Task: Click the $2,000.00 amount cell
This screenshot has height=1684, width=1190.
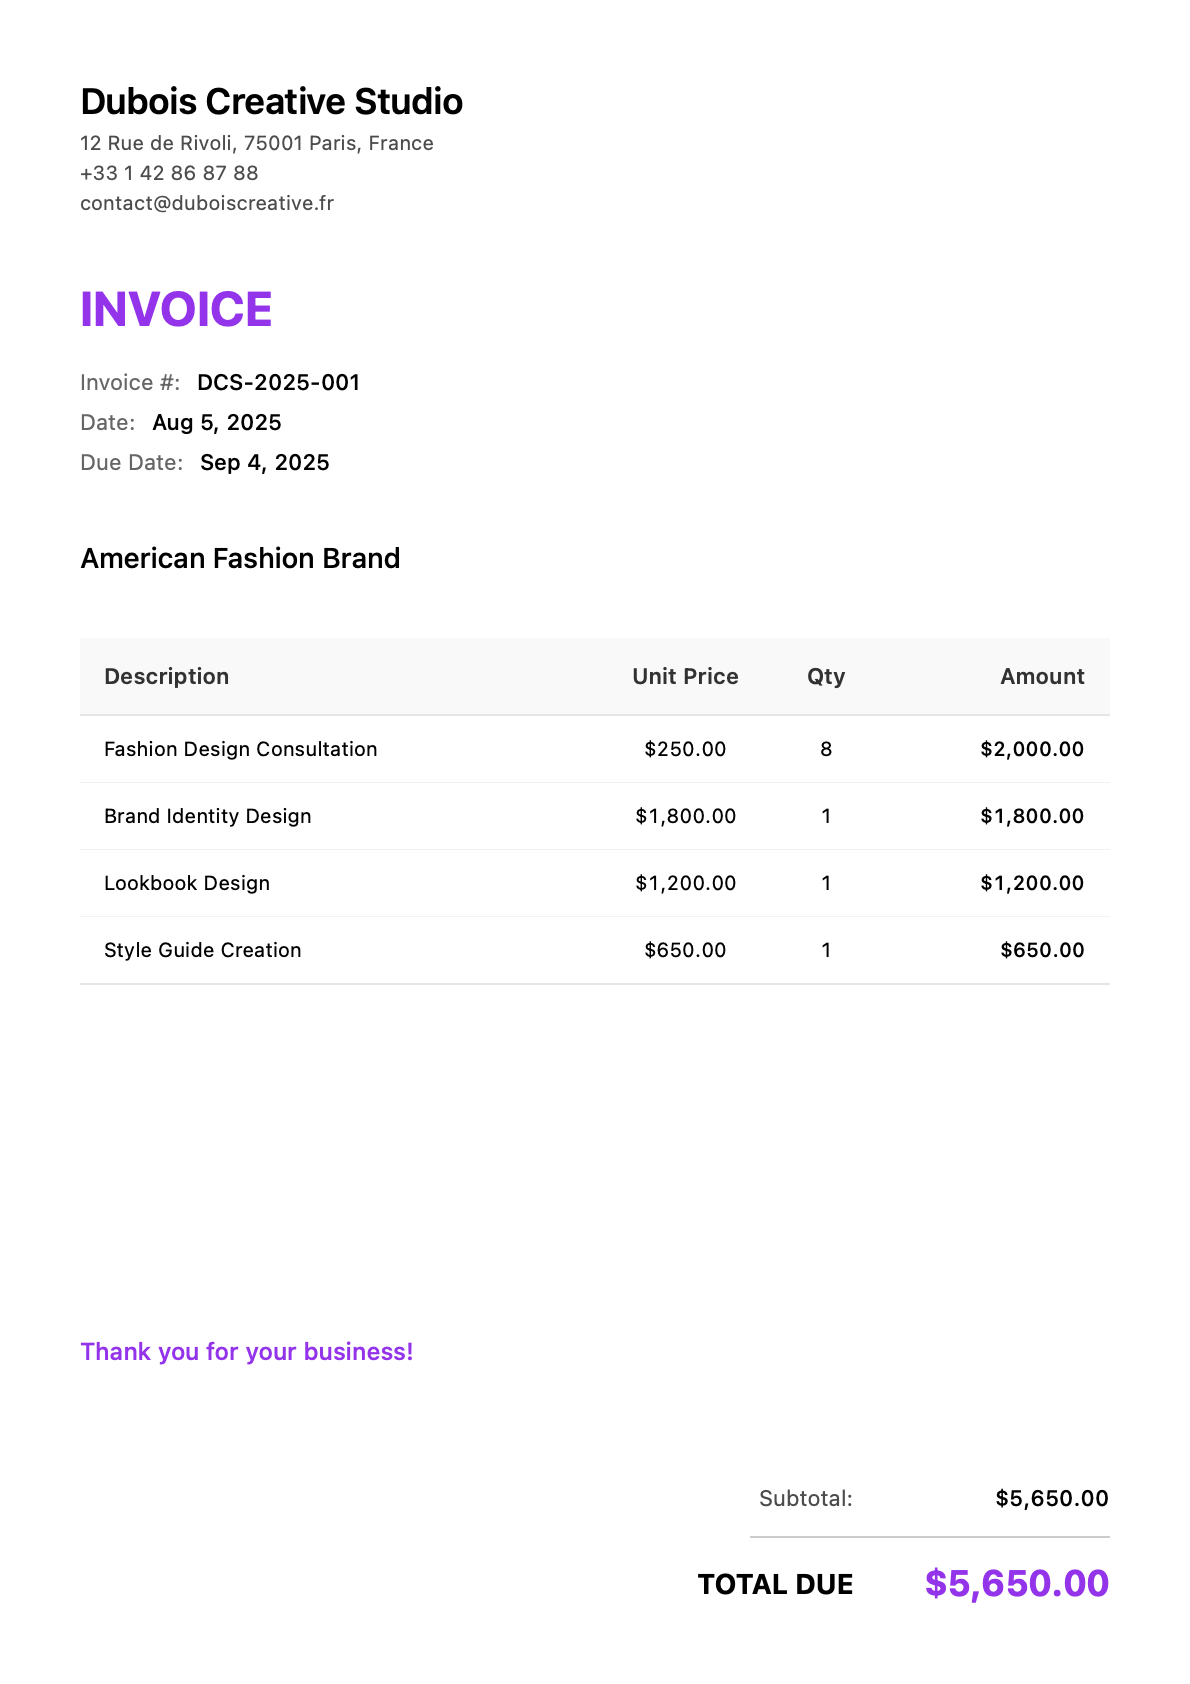Action: [x=1032, y=749]
